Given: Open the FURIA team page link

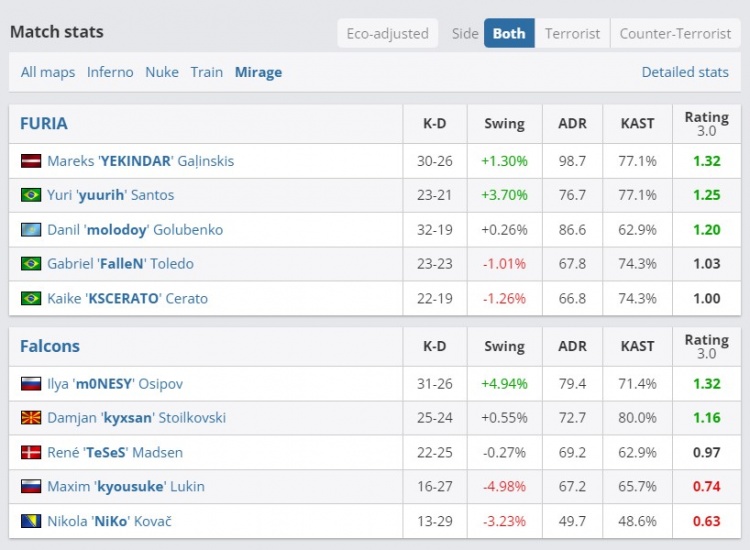Looking at the screenshot, I should (44, 124).
